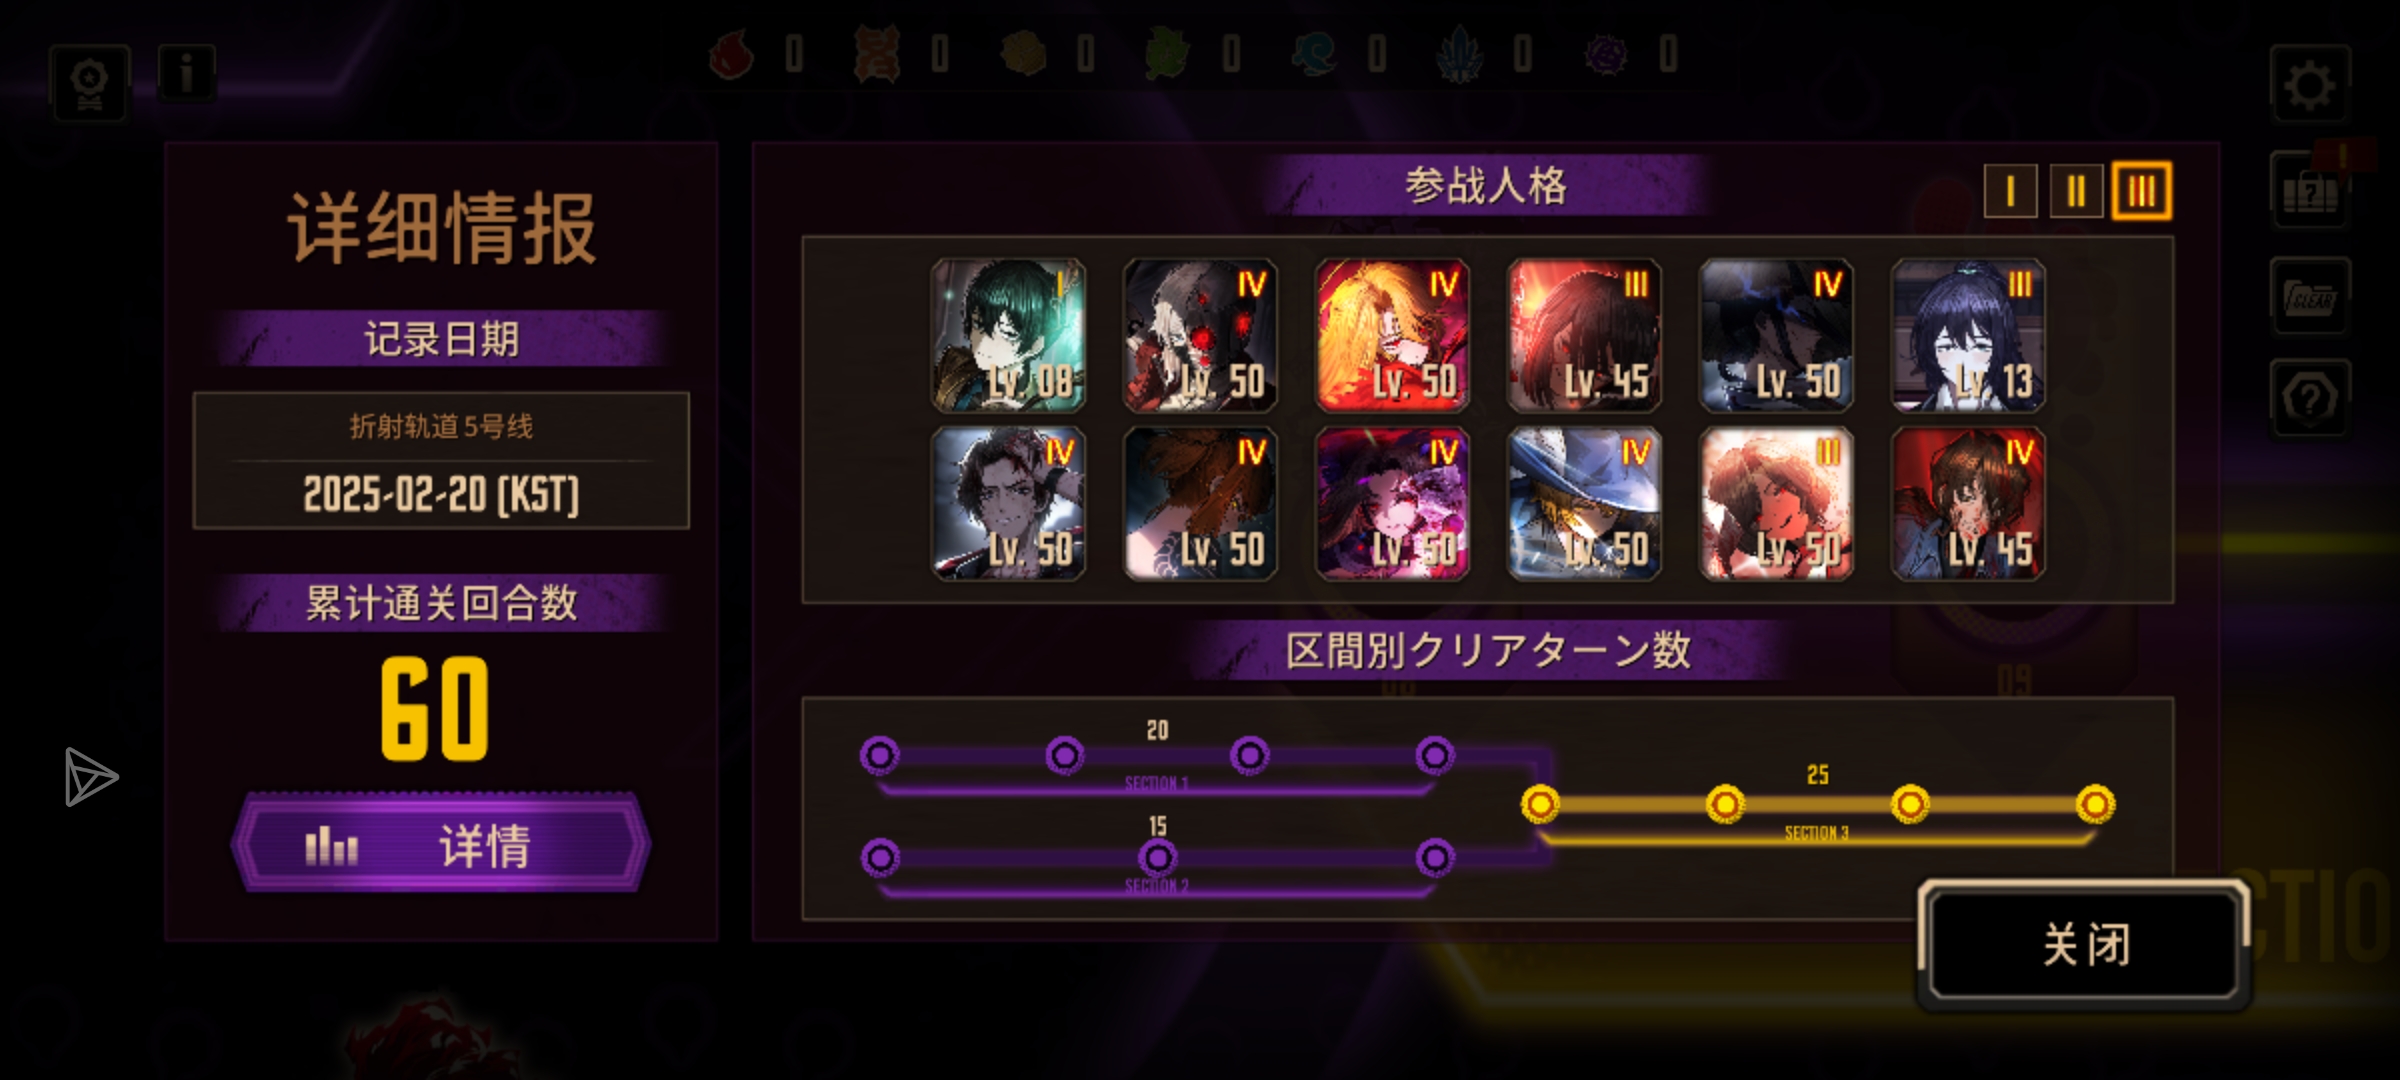Tap the paper-plane arrow icon at left edge
Image resolution: width=2400 pixels, height=1080 pixels.
(x=91, y=776)
